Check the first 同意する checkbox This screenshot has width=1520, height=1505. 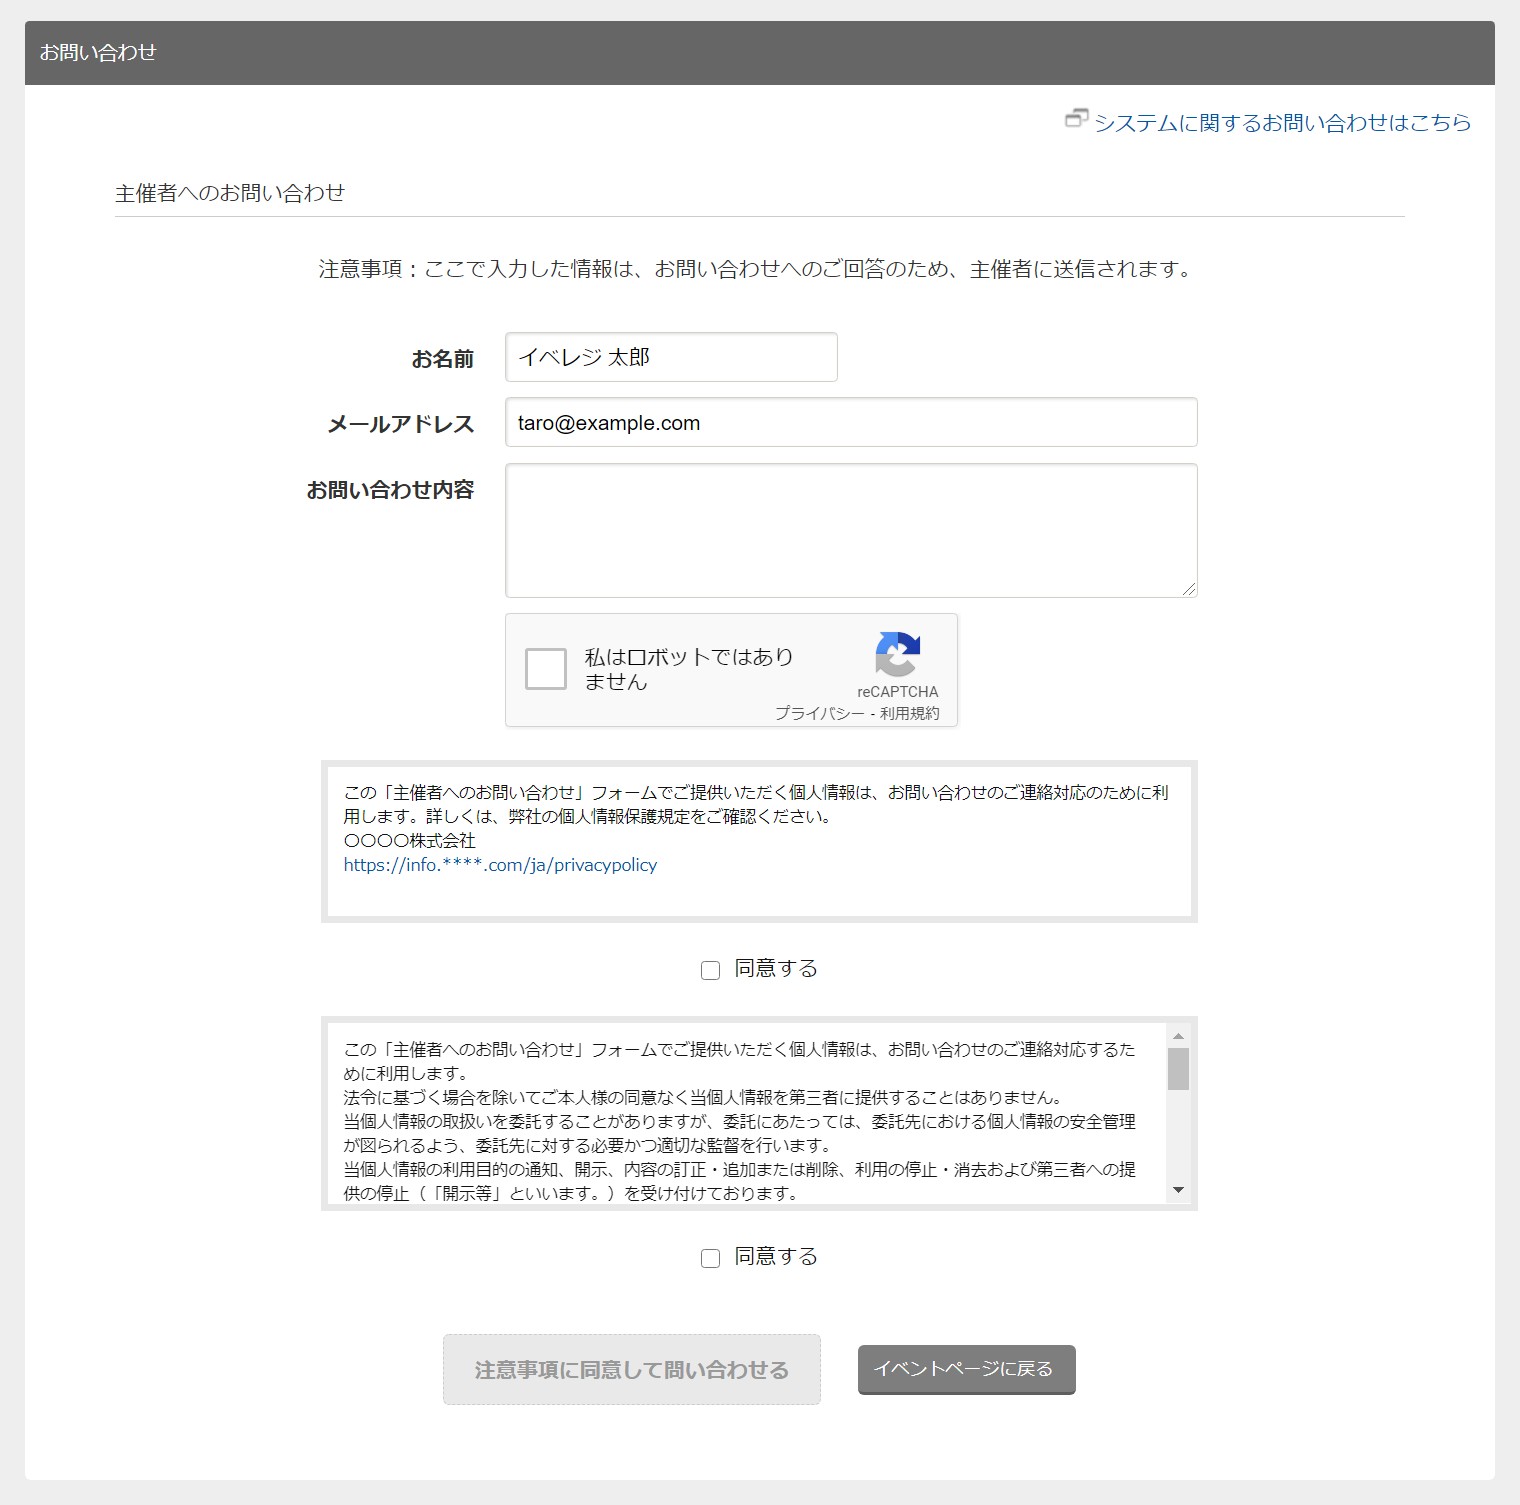[x=711, y=968]
